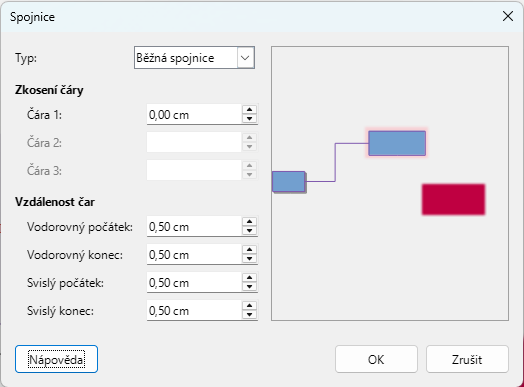Increase Vodorovný konec value

tap(249, 250)
